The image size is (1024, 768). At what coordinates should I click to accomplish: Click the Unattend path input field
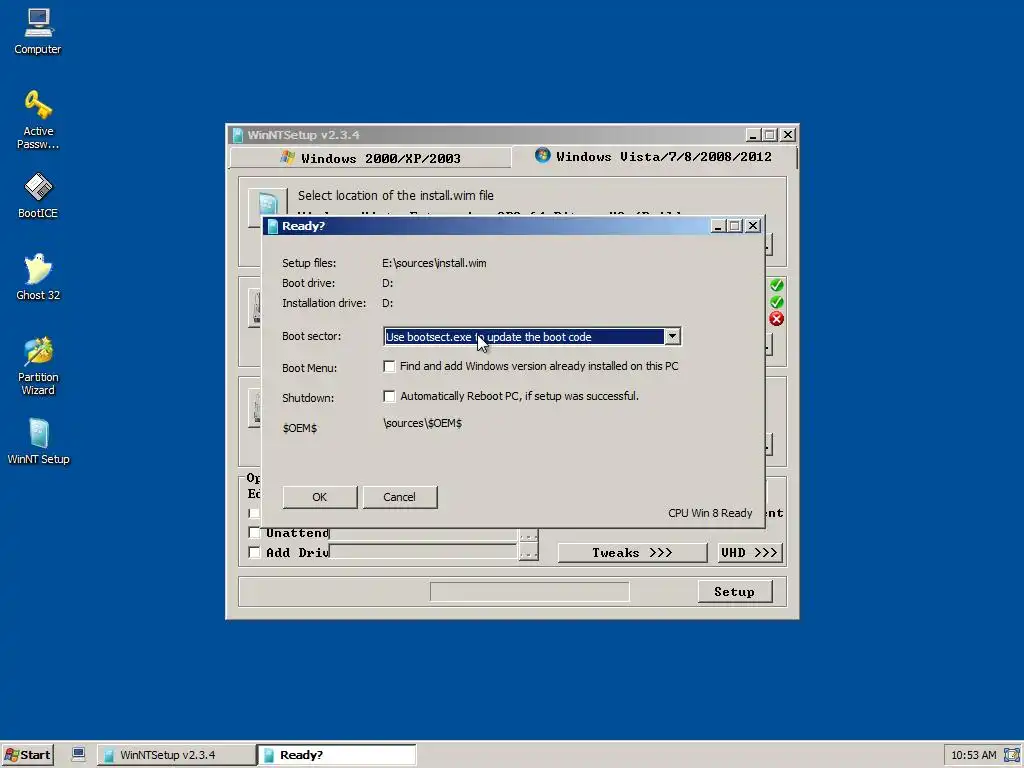point(423,534)
